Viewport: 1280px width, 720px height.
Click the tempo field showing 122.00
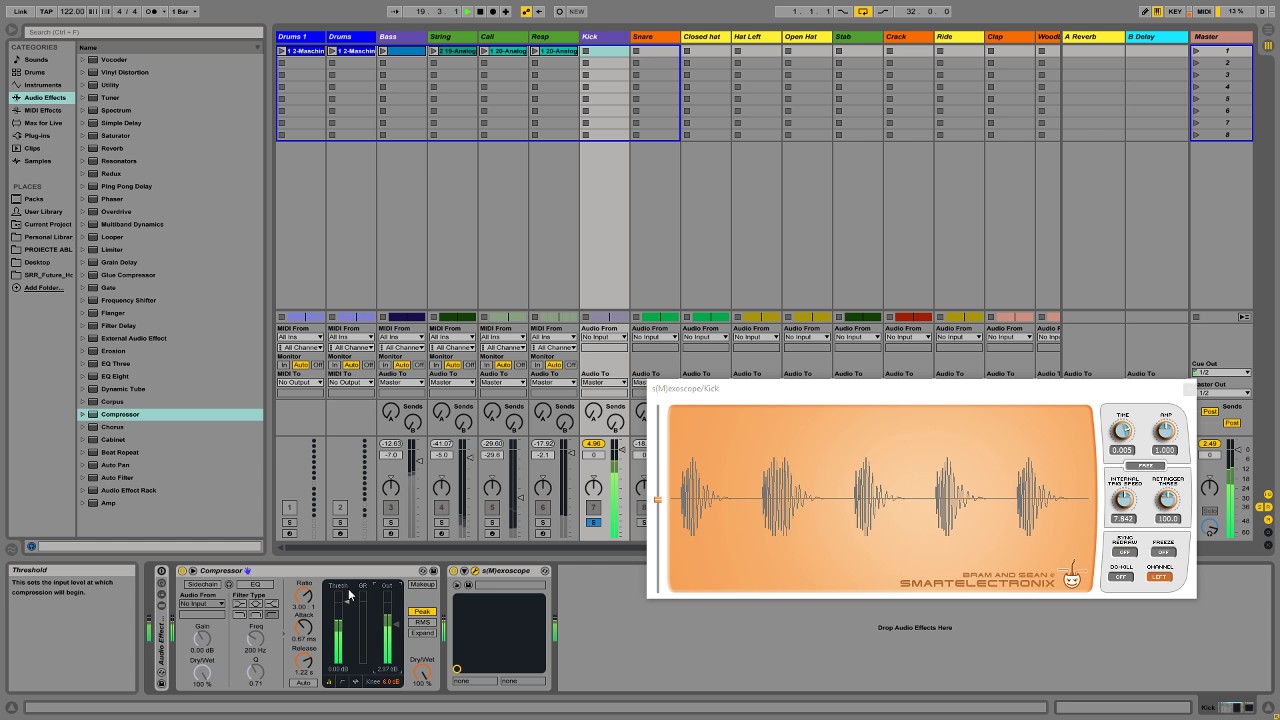72,11
